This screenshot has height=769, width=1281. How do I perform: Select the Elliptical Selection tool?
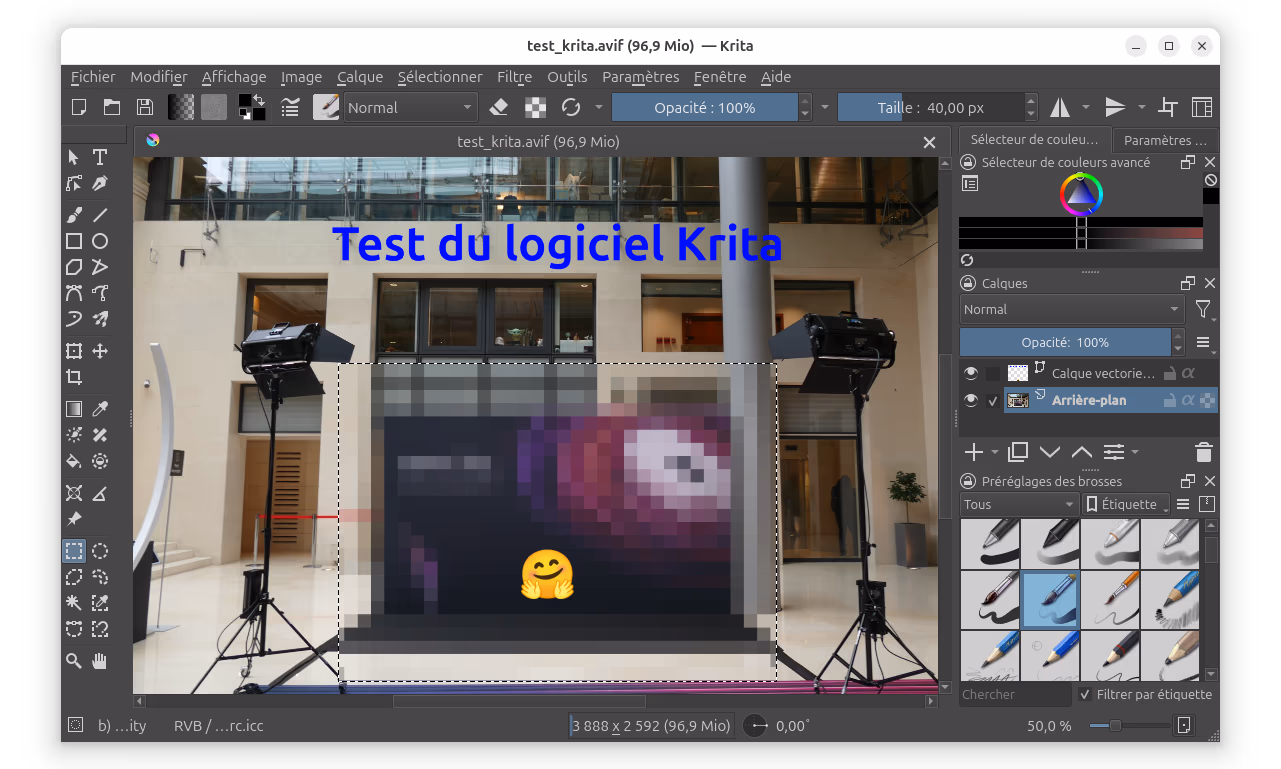(x=100, y=551)
